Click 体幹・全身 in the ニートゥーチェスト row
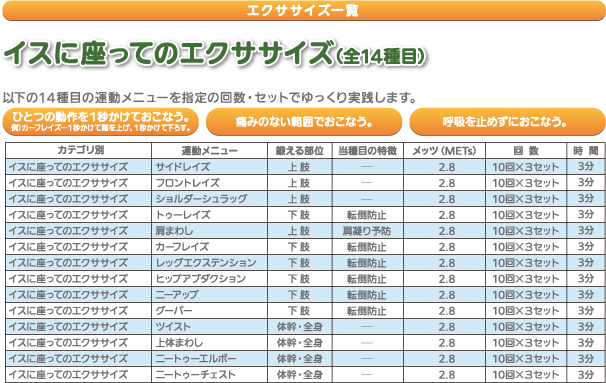This screenshot has width=606, height=383. 300,375
